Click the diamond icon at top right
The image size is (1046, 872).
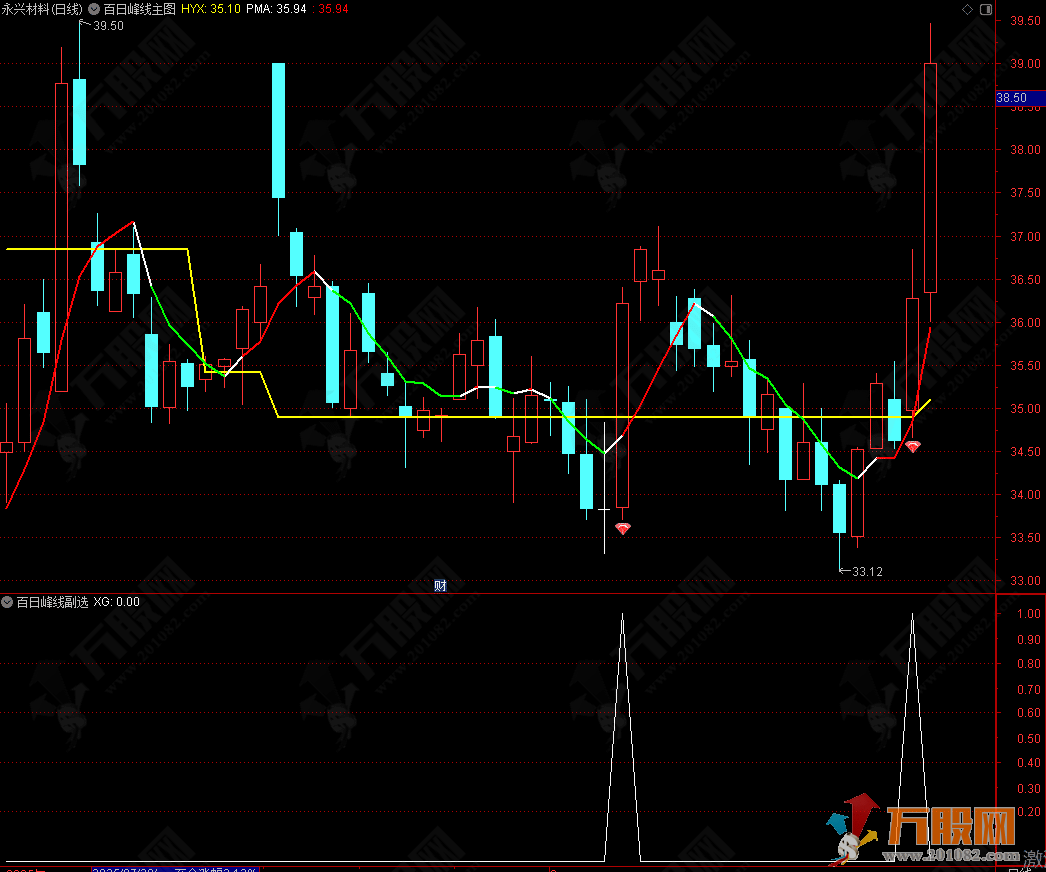coord(966,9)
